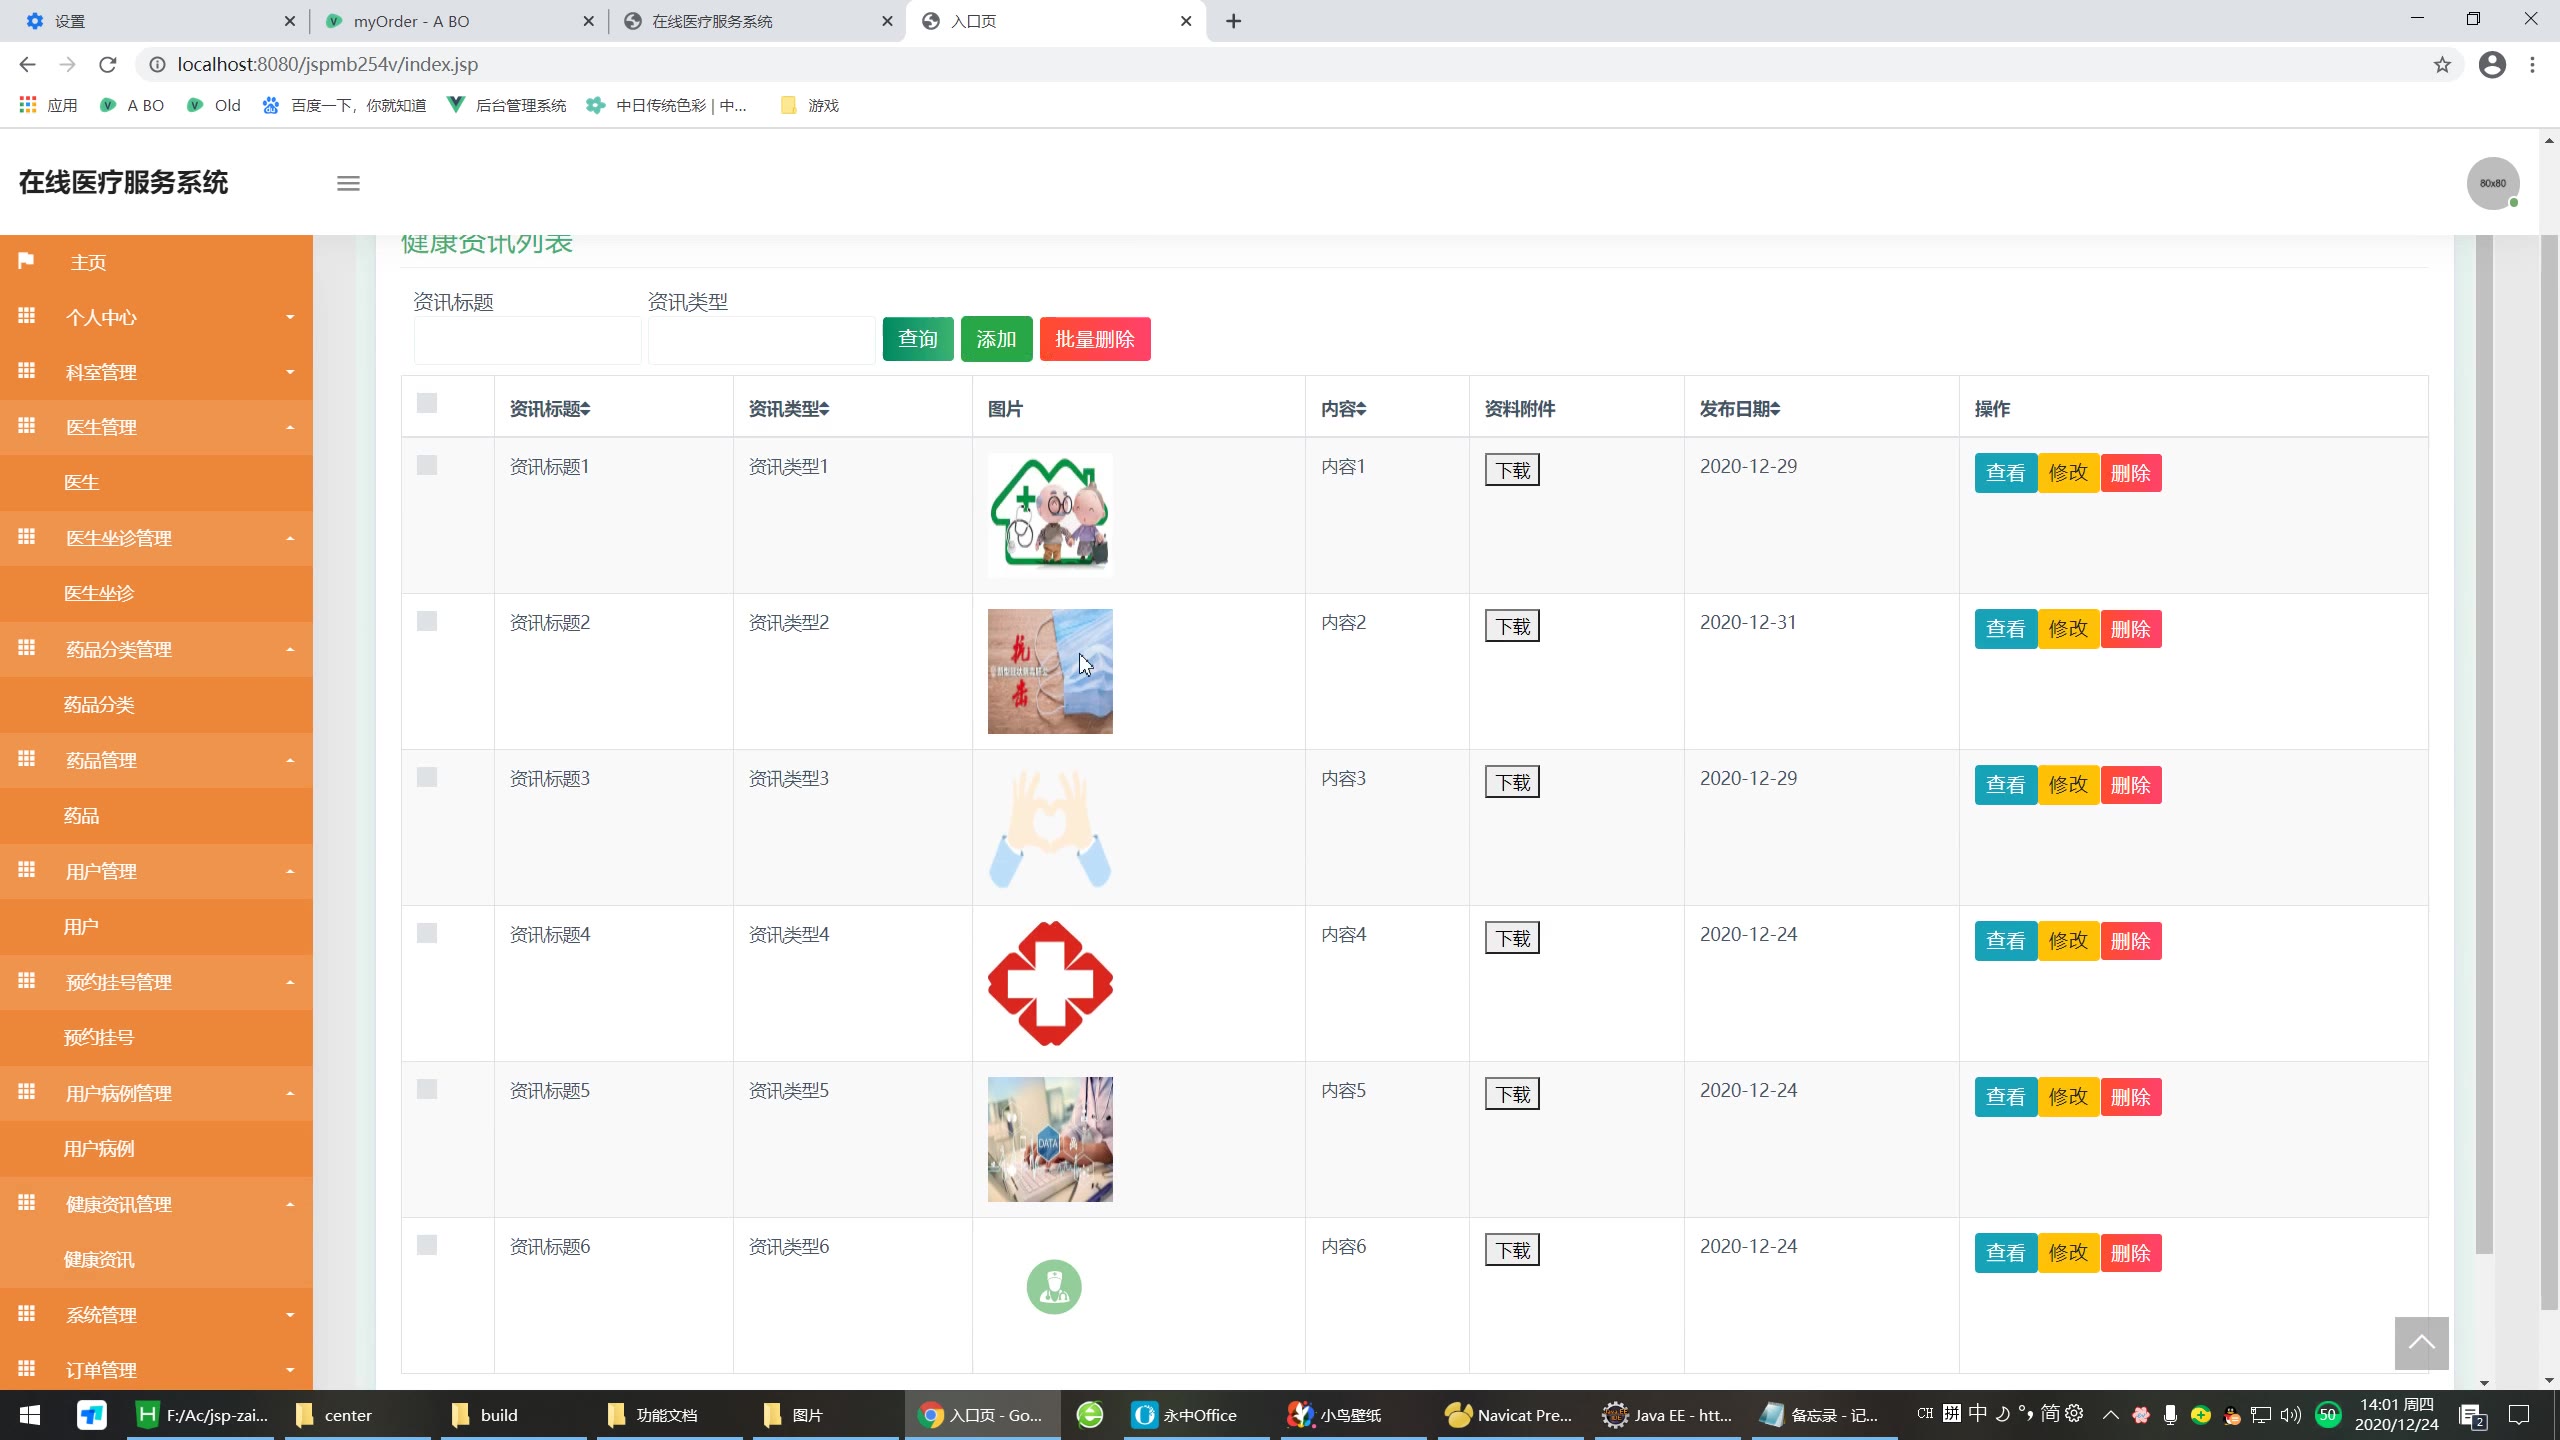Click the hamburger sidebar toggle icon
Image resolution: width=2560 pixels, height=1440 pixels.
pos(348,183)
